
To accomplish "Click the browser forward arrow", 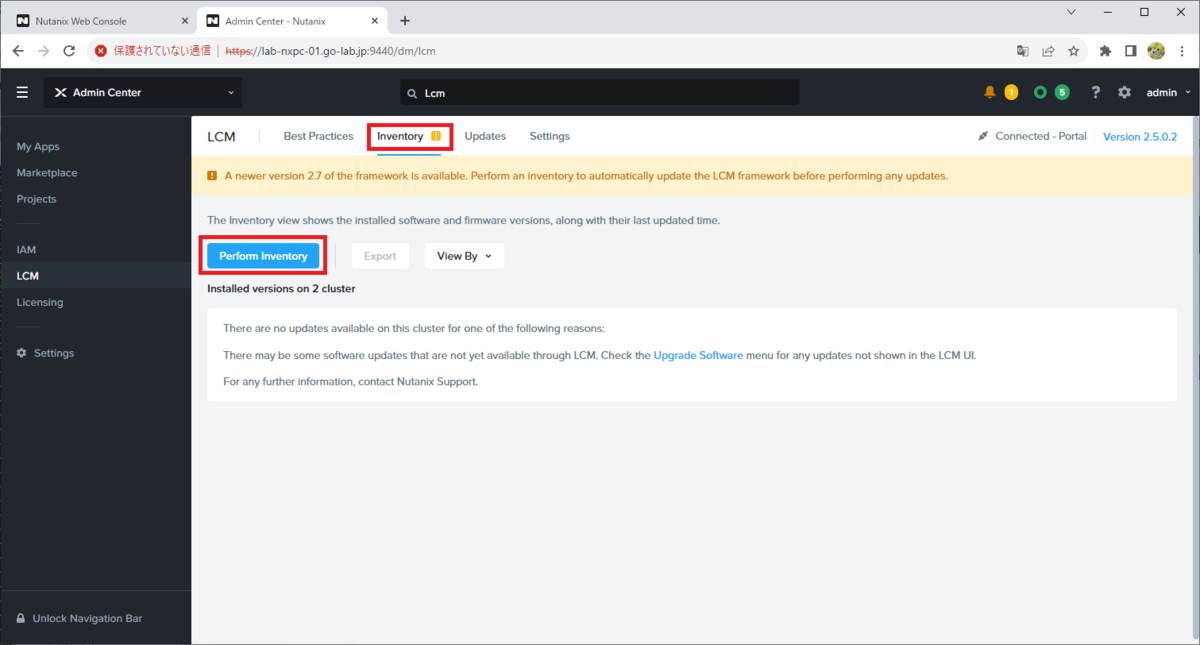I will (x=43, y=50).
